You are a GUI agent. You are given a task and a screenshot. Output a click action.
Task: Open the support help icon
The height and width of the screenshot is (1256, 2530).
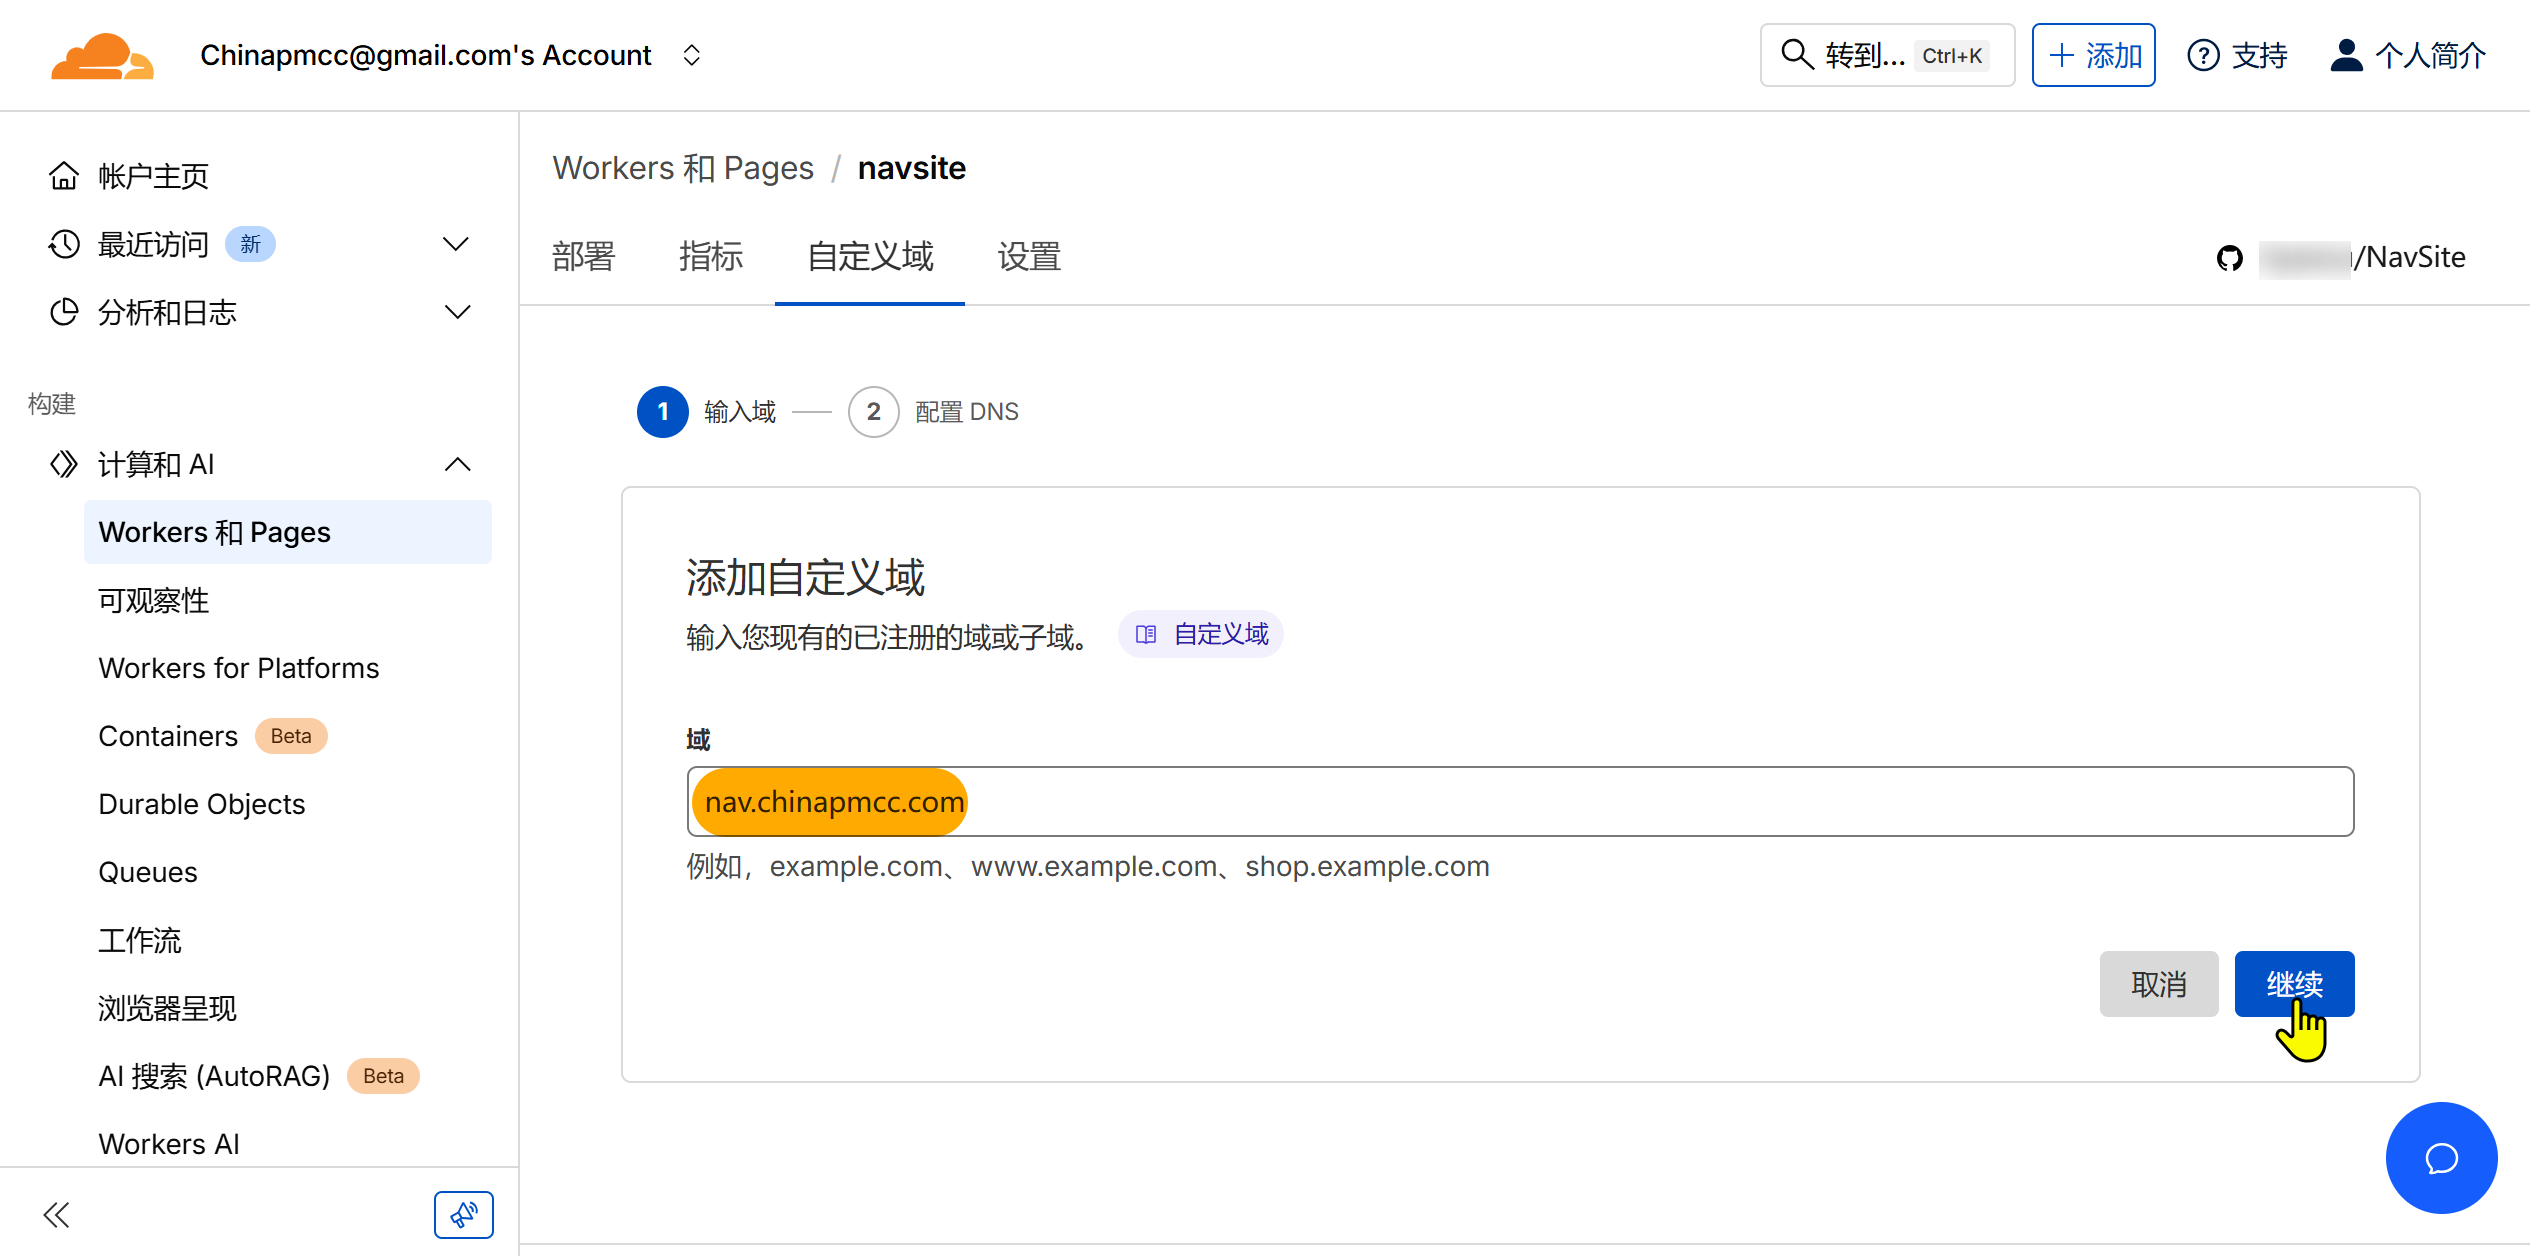(2203, 55)
